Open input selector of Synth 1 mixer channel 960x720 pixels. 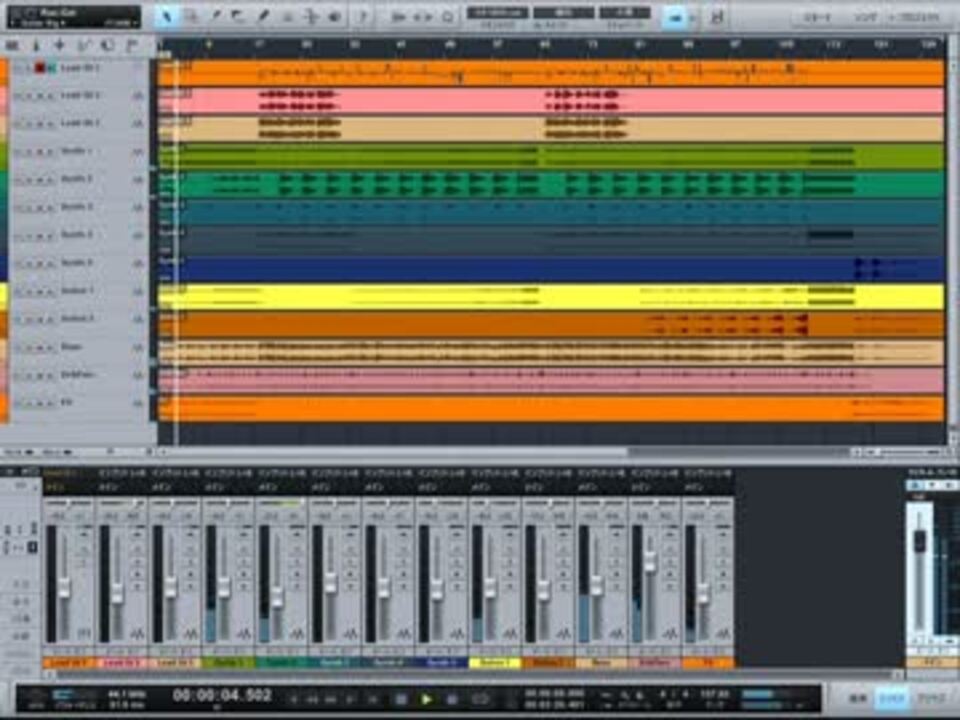(x=228, y=474)
